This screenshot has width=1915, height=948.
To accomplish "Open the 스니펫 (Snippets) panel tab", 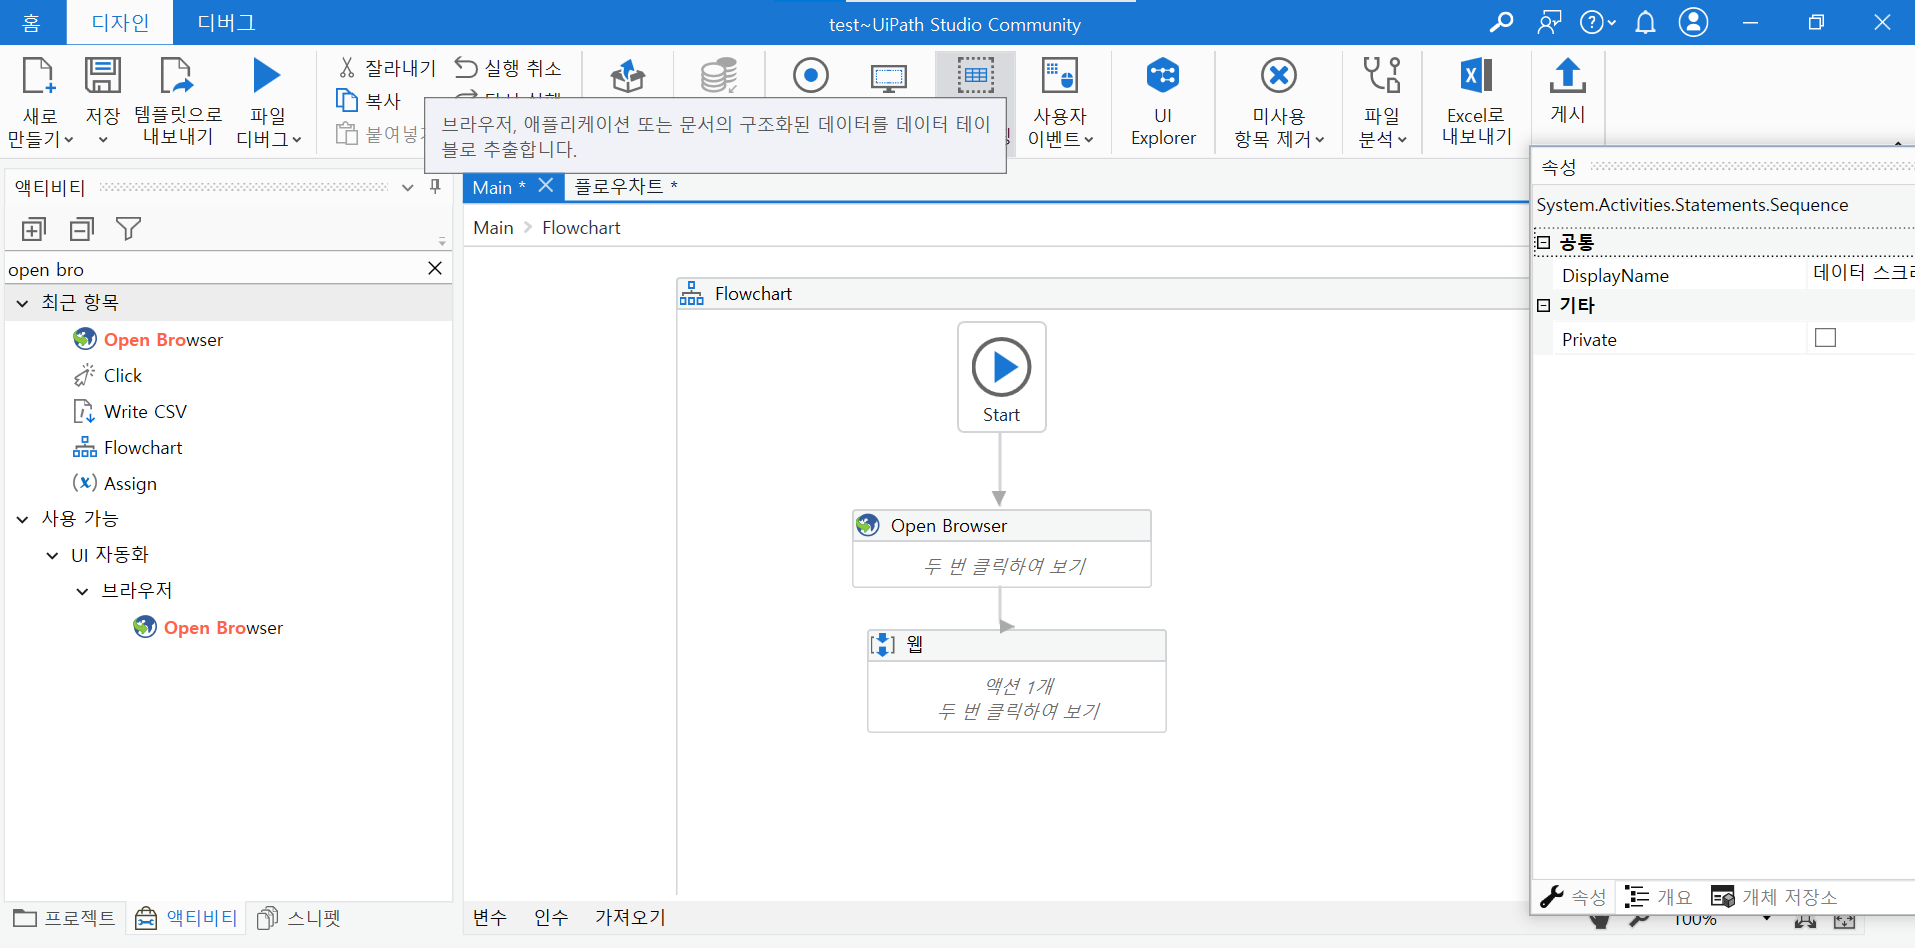I will 299,918.
